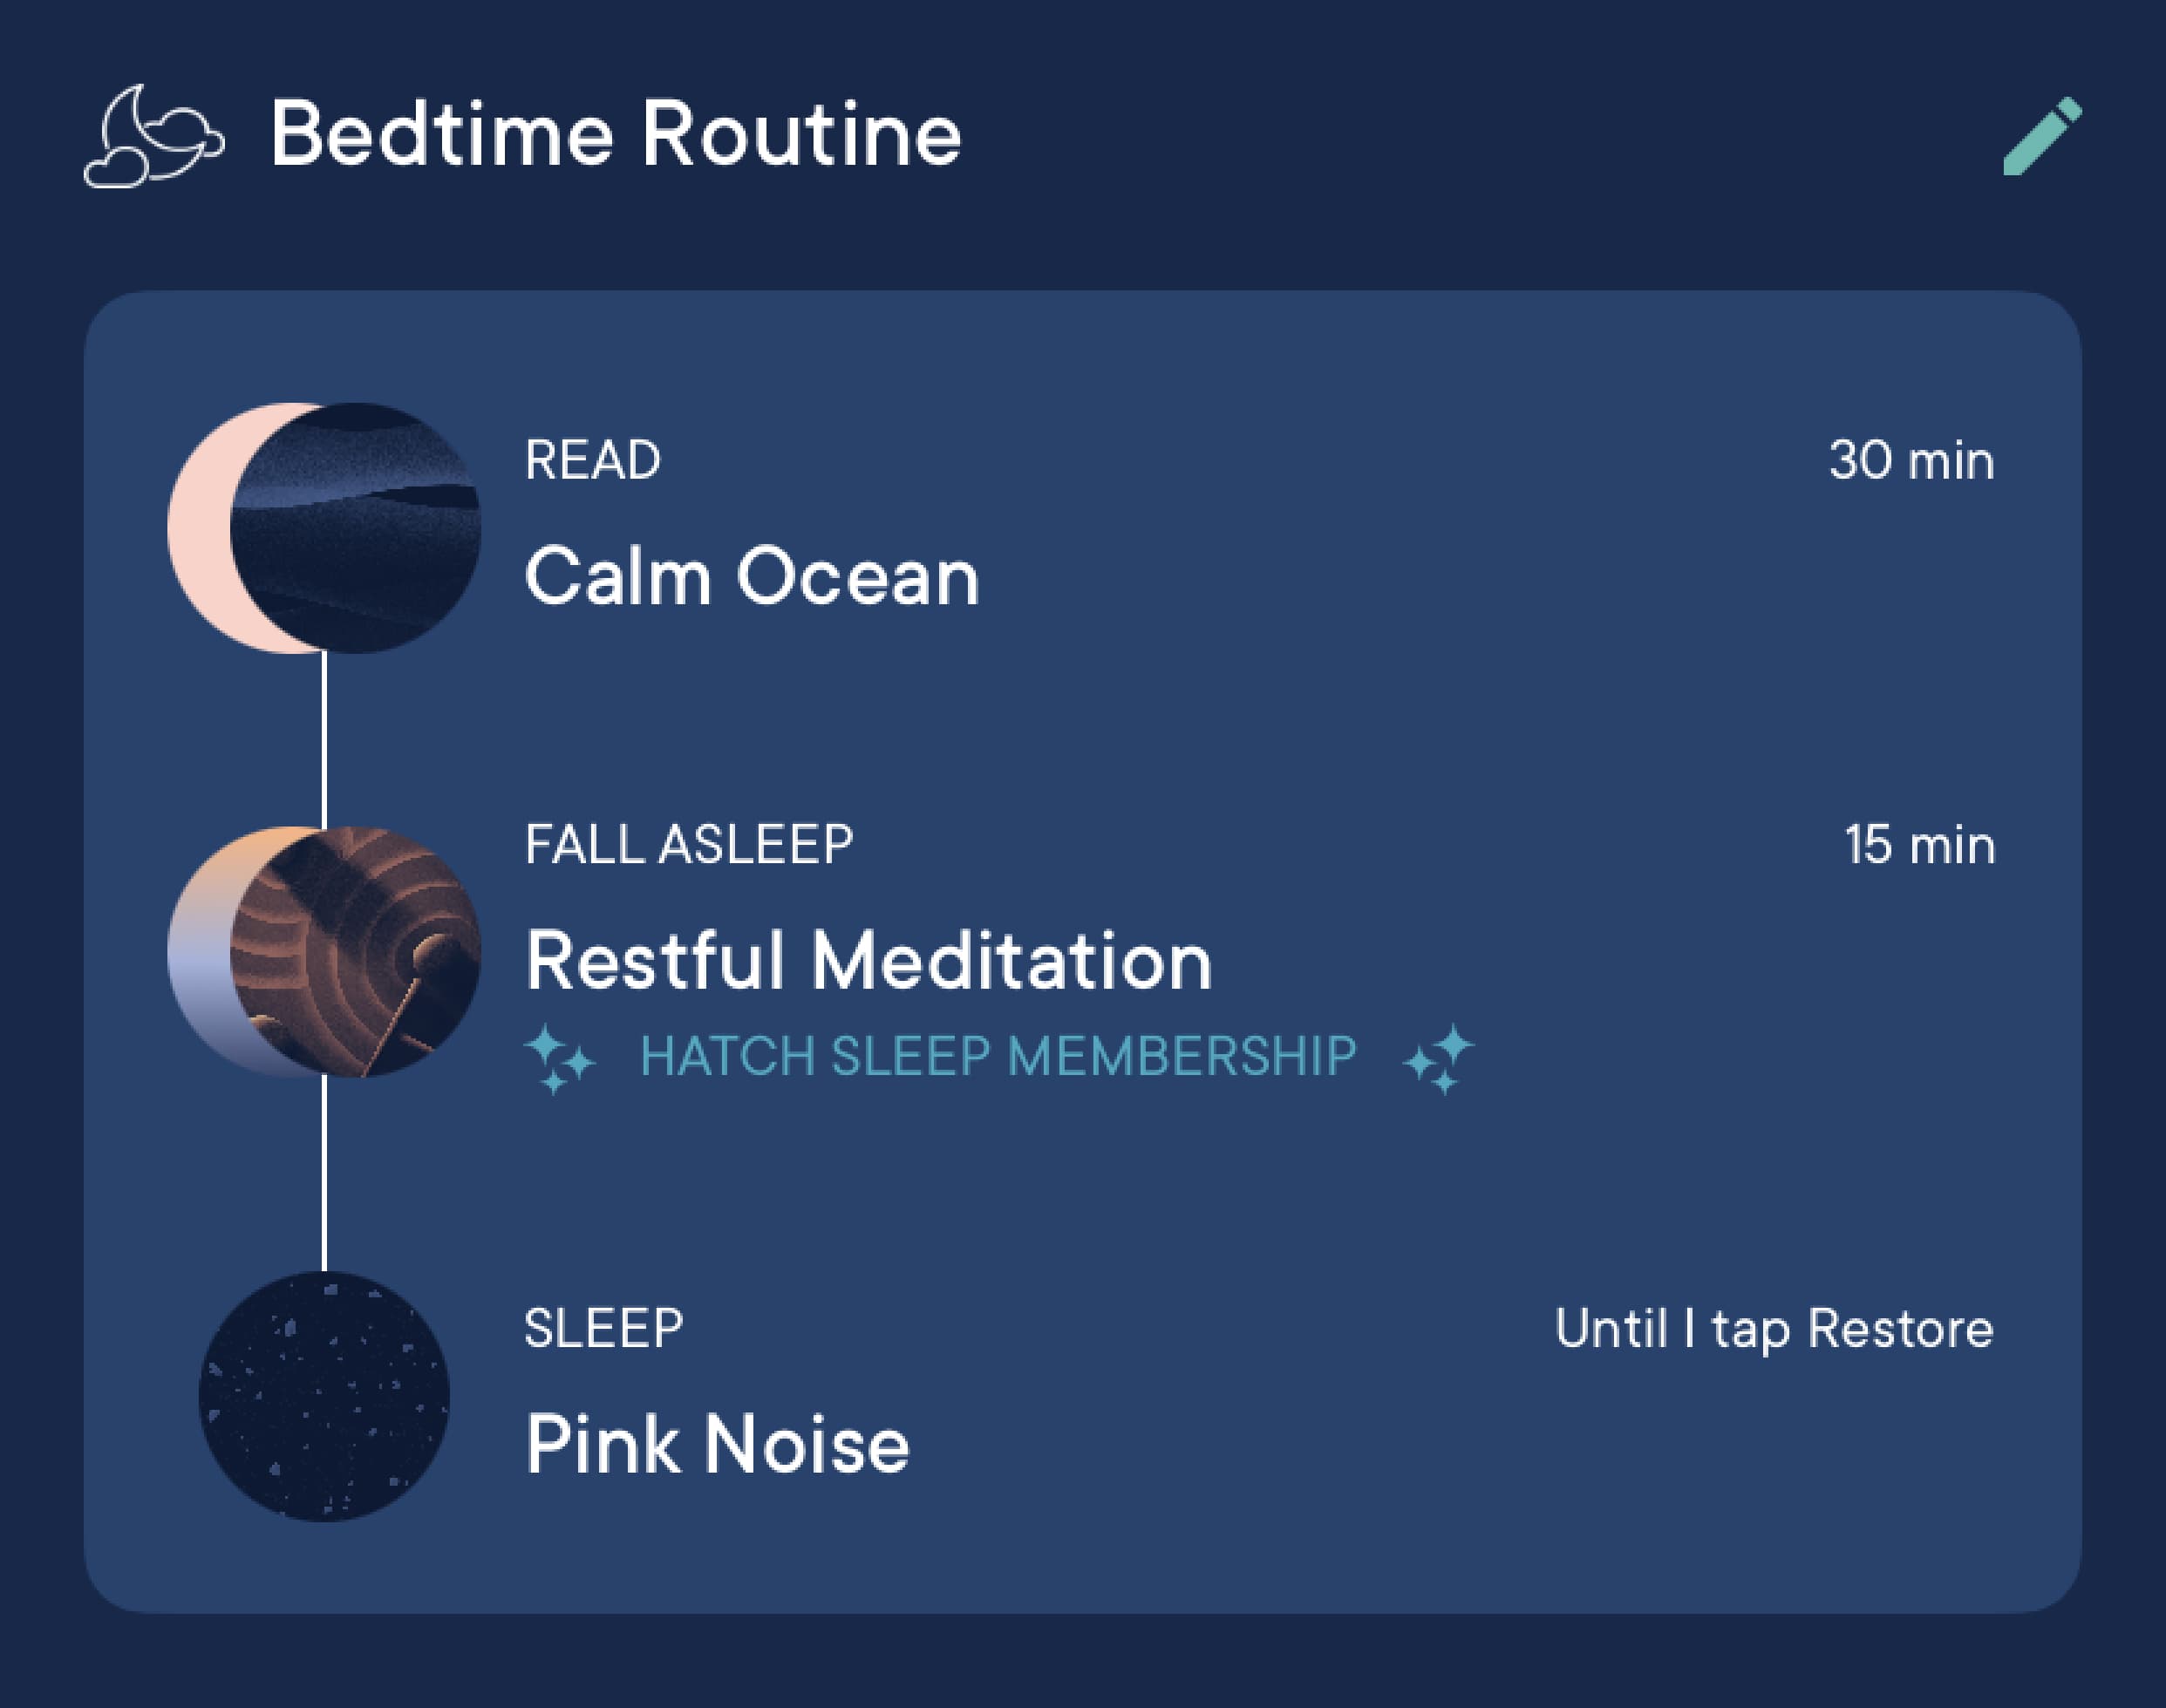This screenshot has height=1708, width=2166.
Task: Adjust the 15 min fall asleep duration
Action: [1920, 844]
